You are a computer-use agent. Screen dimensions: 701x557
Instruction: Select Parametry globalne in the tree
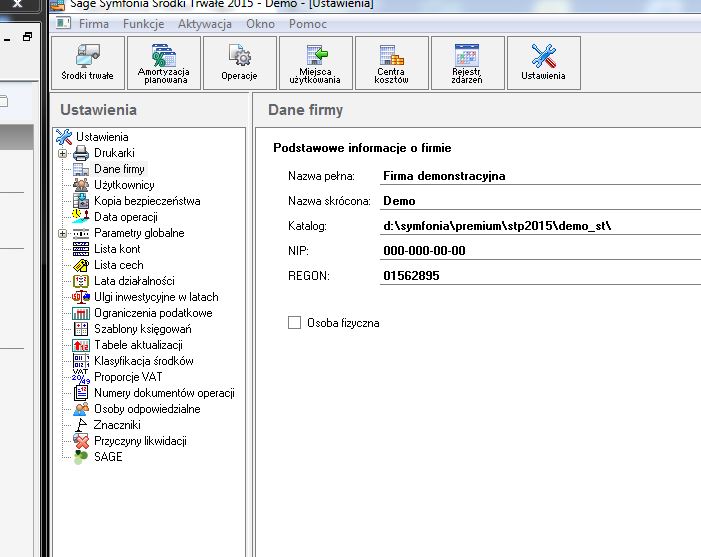coord(139,233)
